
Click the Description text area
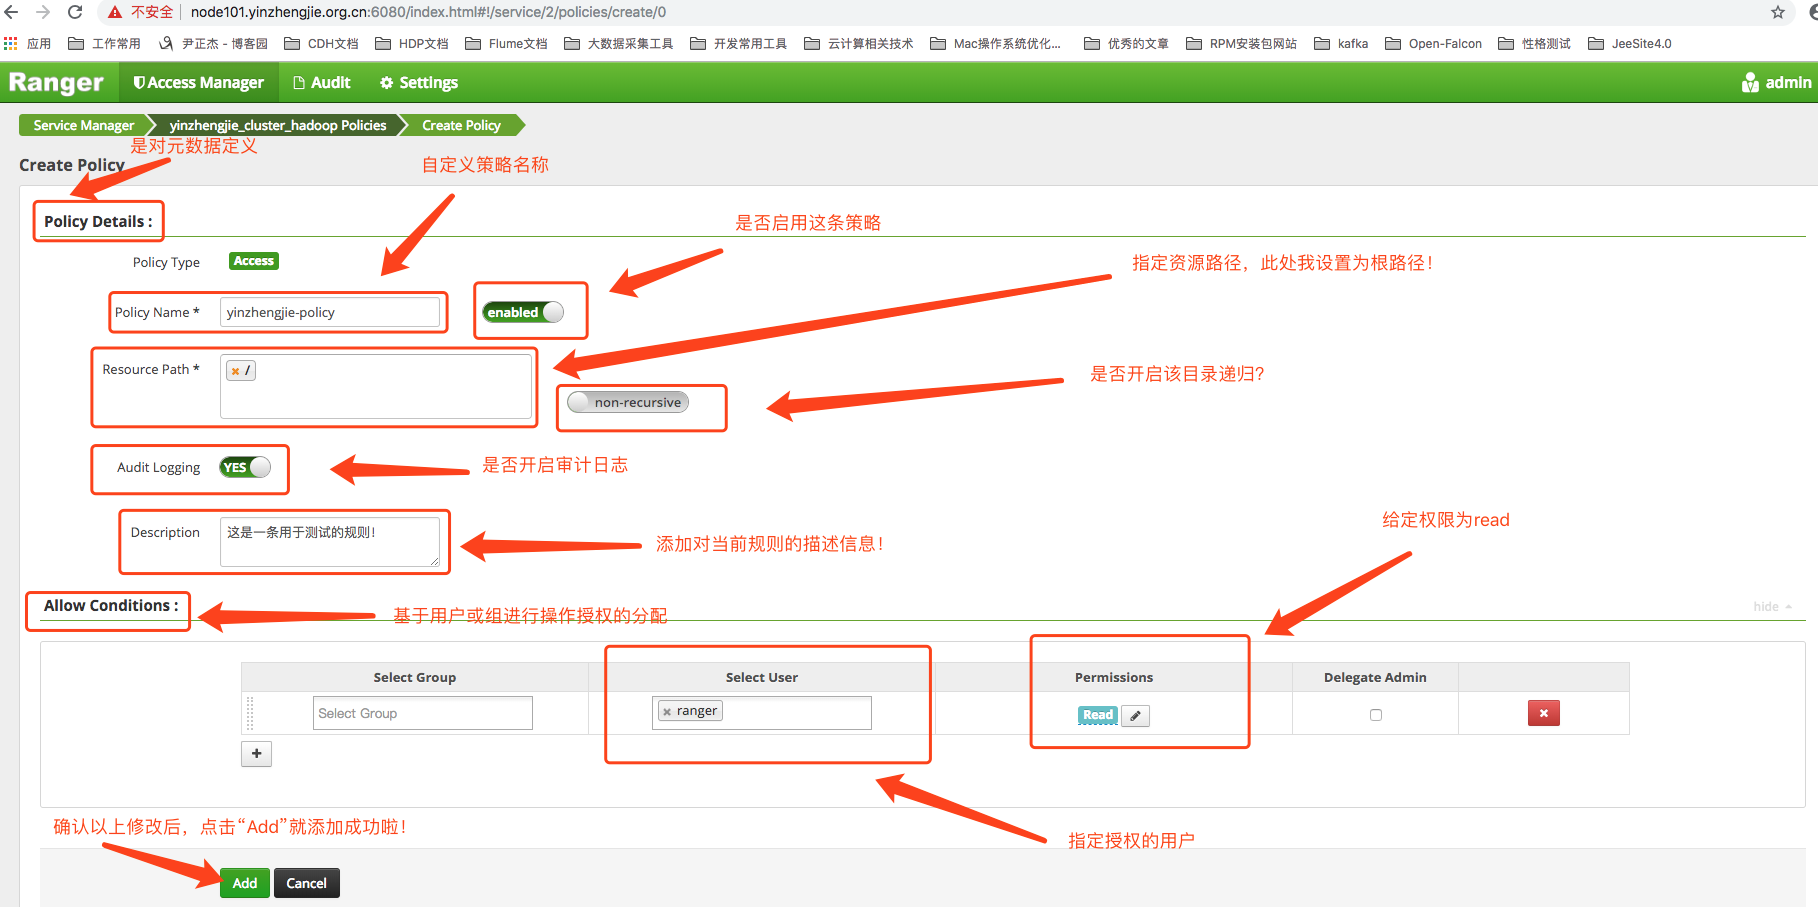[330, 541]
